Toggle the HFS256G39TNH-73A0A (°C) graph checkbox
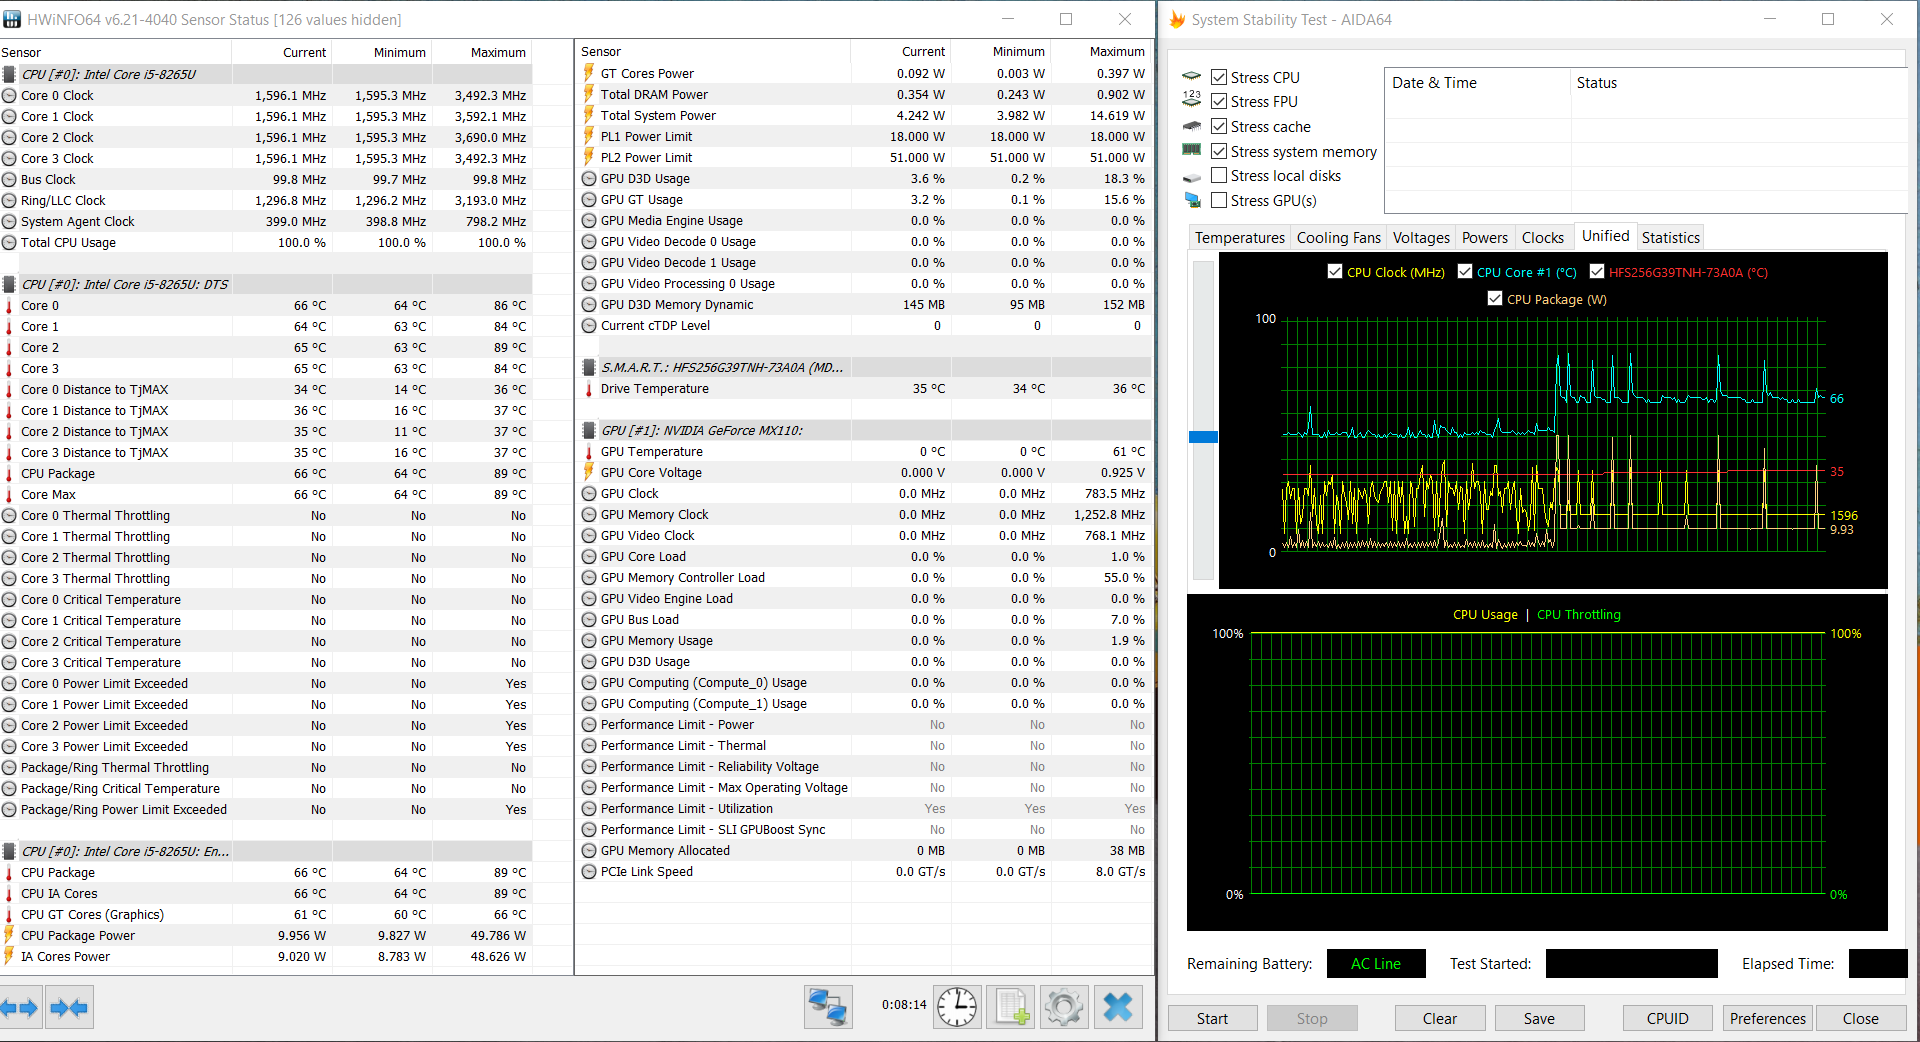1920x1042 pixels. pyautogui.click(x=1597, y=271)
